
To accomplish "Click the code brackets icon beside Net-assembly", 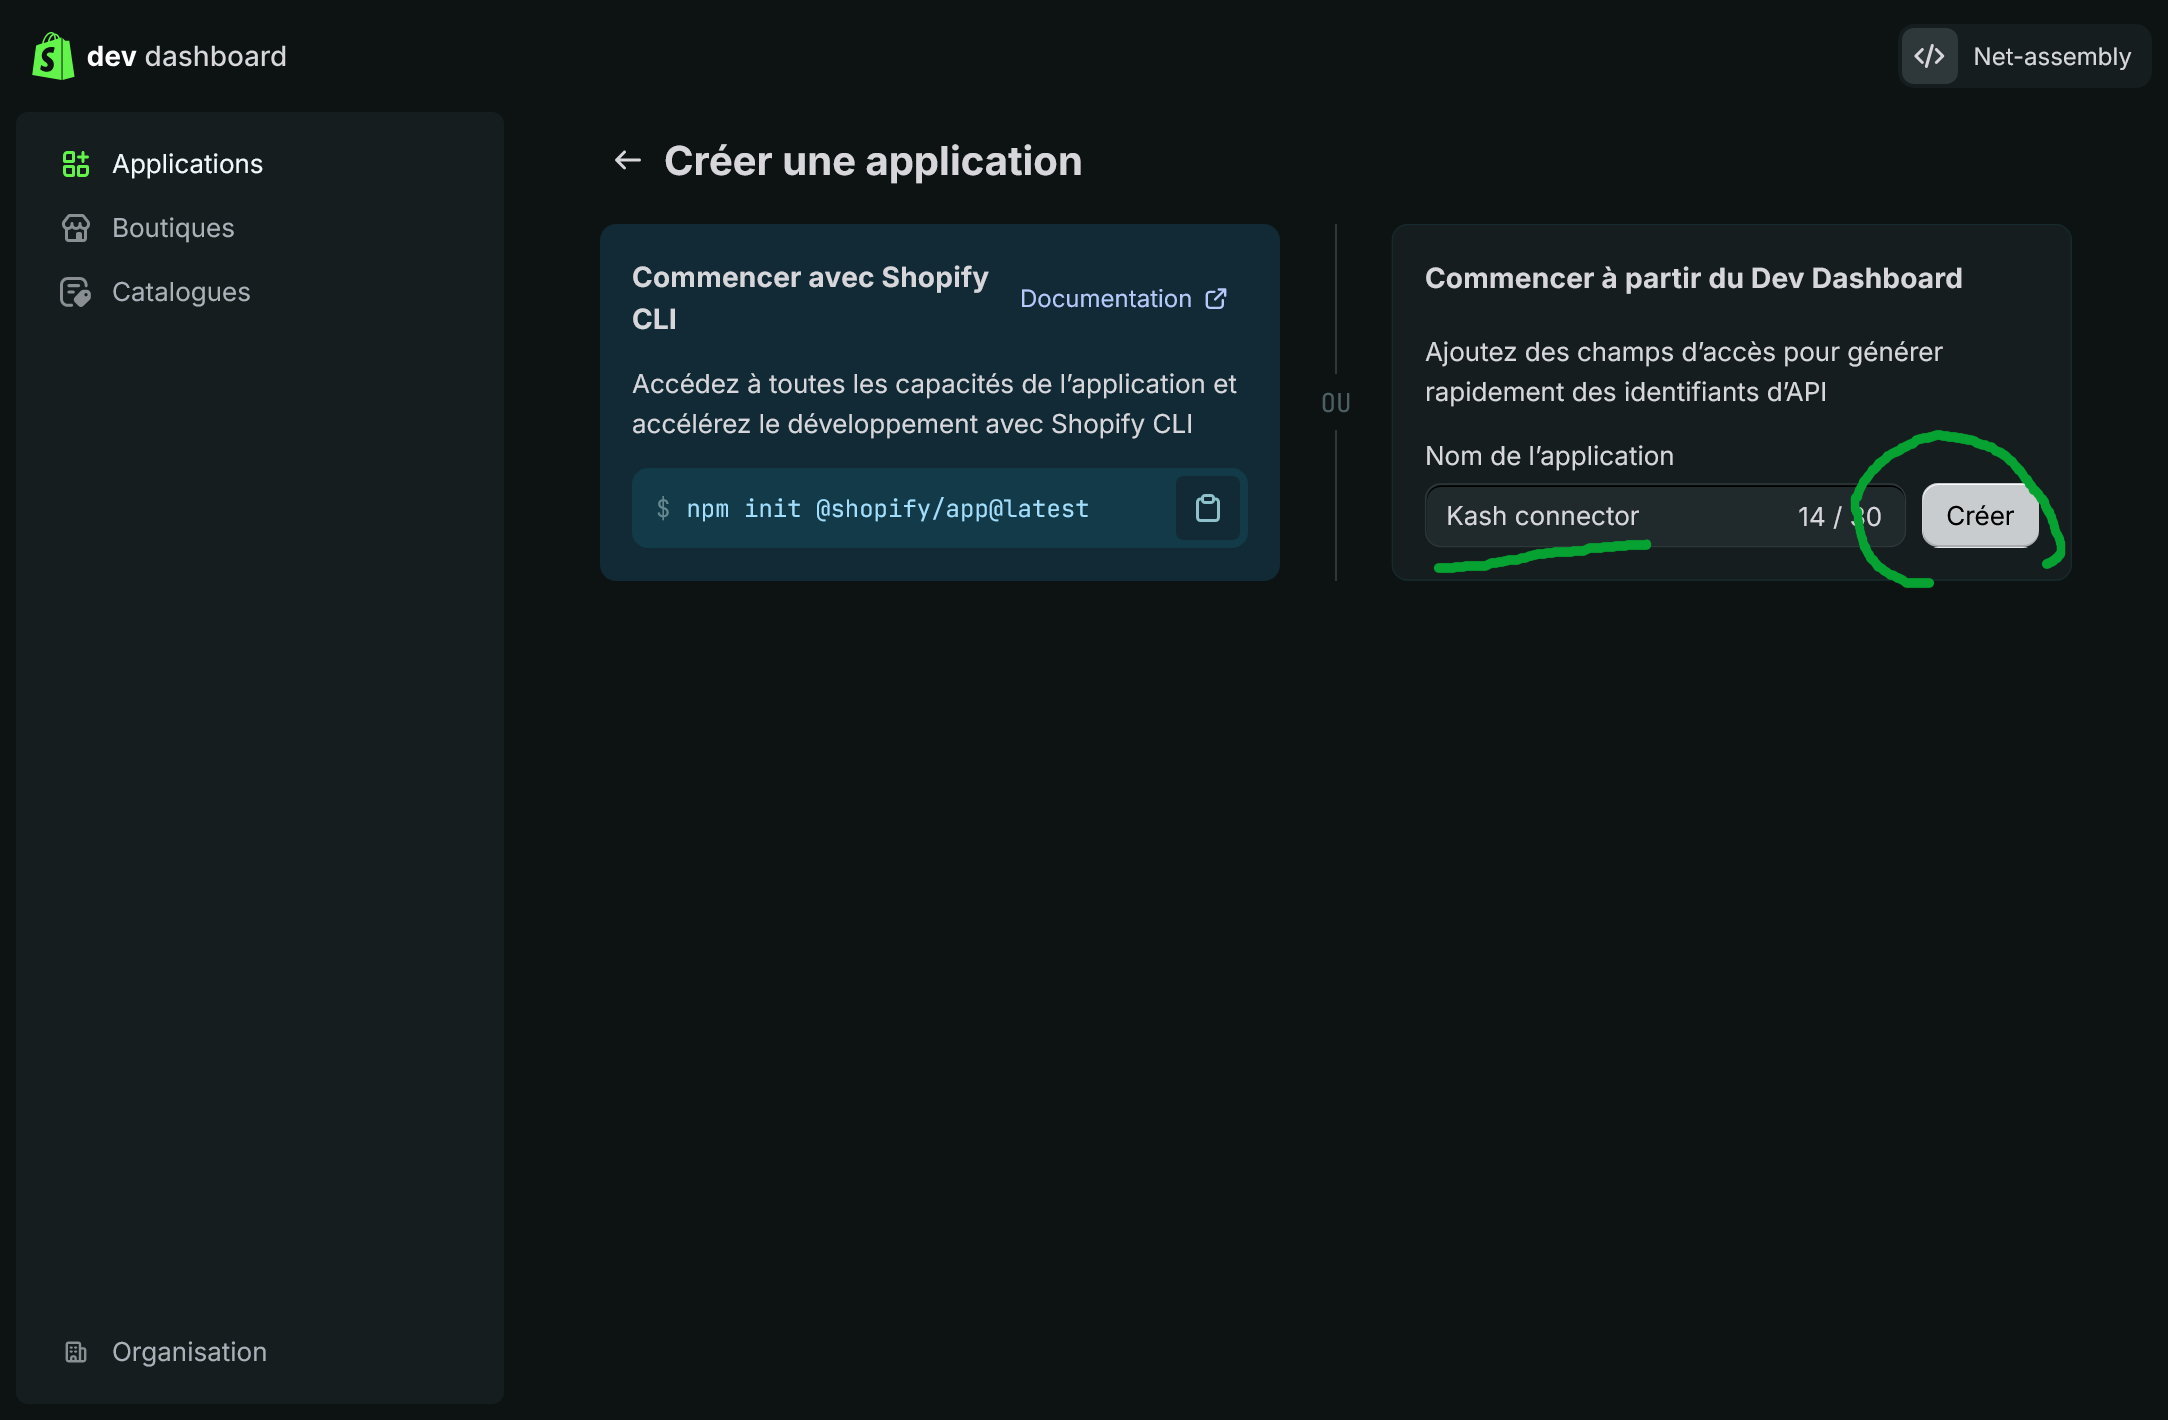I will coord(1929,56).
